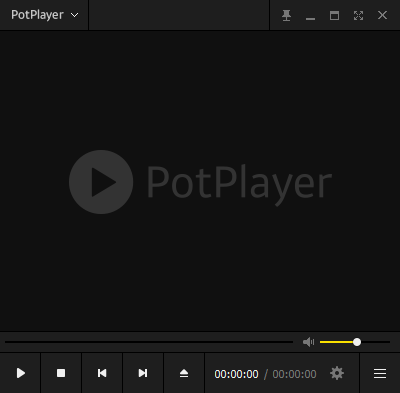Open the settings gear control panel
Viewport: 400px width, 393px height.
tap(337, 373)
